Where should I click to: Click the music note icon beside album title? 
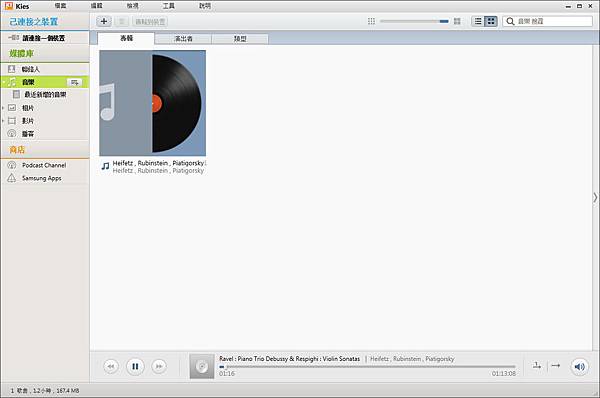(106, 166)
